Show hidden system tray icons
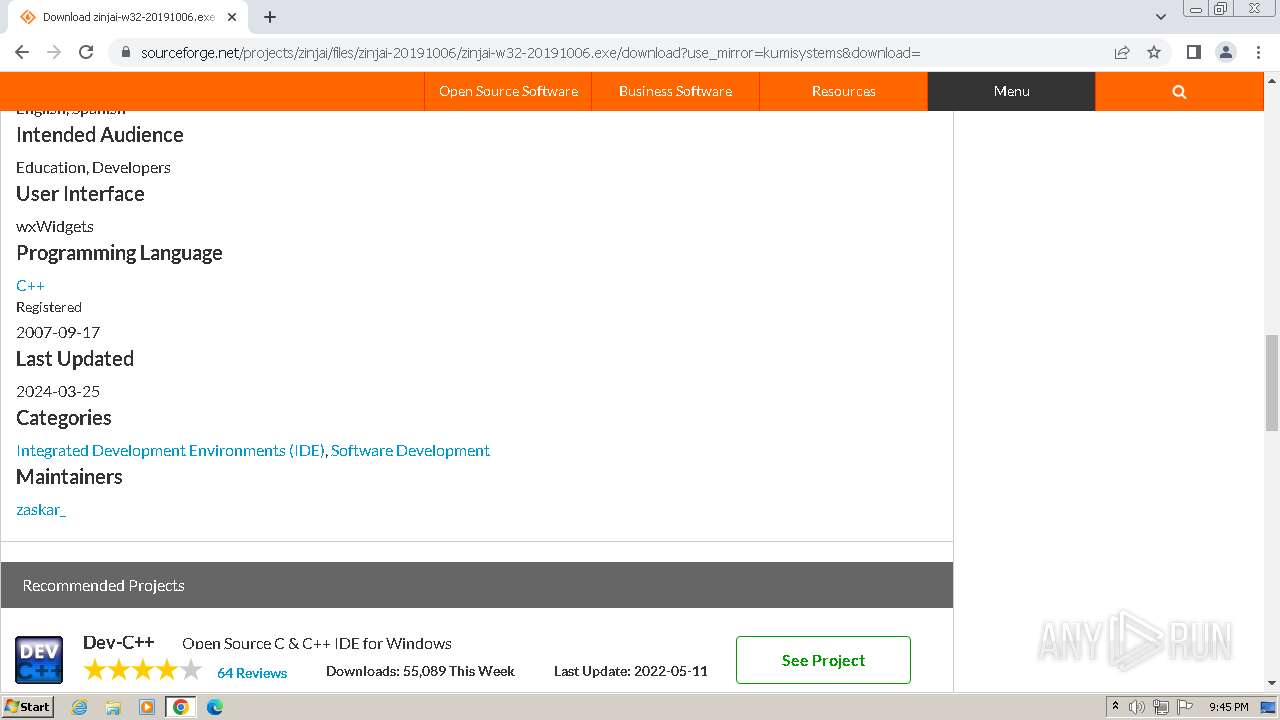Viewport: 1280px width, 720px height. pyautogui.click(x=1116, y=706)
